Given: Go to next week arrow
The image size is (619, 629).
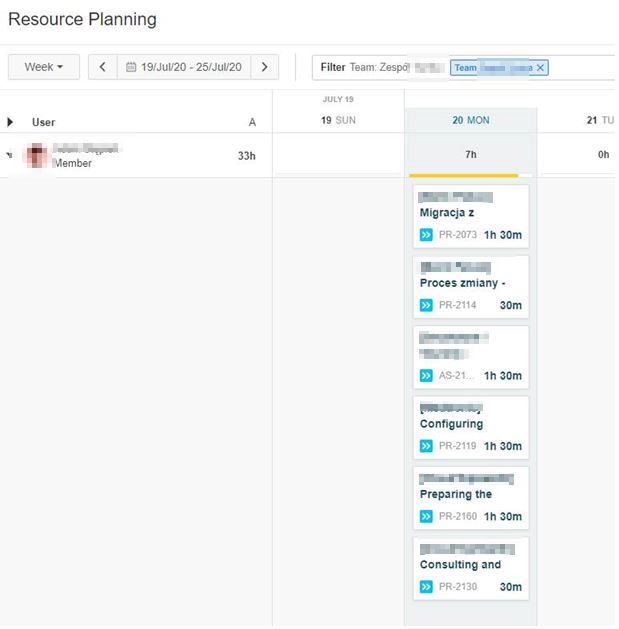Looking at the screenshot, I should coord(264,67).
